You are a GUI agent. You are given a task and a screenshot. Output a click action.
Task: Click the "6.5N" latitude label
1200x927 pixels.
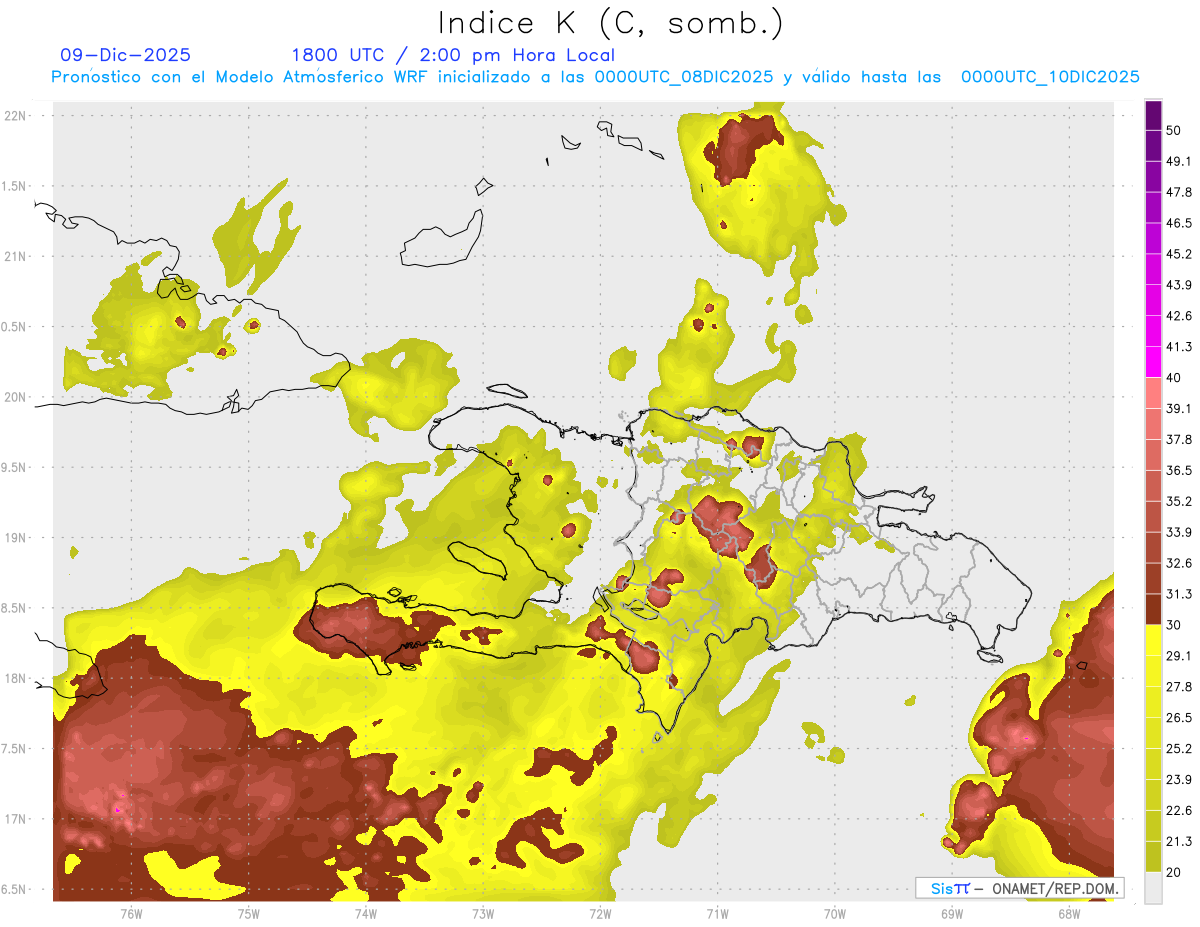click(15, 889)
